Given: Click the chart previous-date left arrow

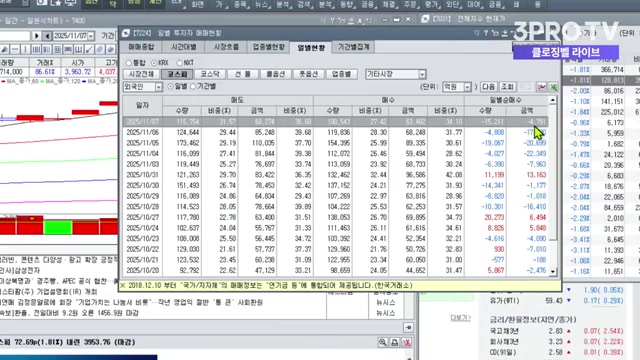Looking at the screenshot, I should (x=47, y=36).
